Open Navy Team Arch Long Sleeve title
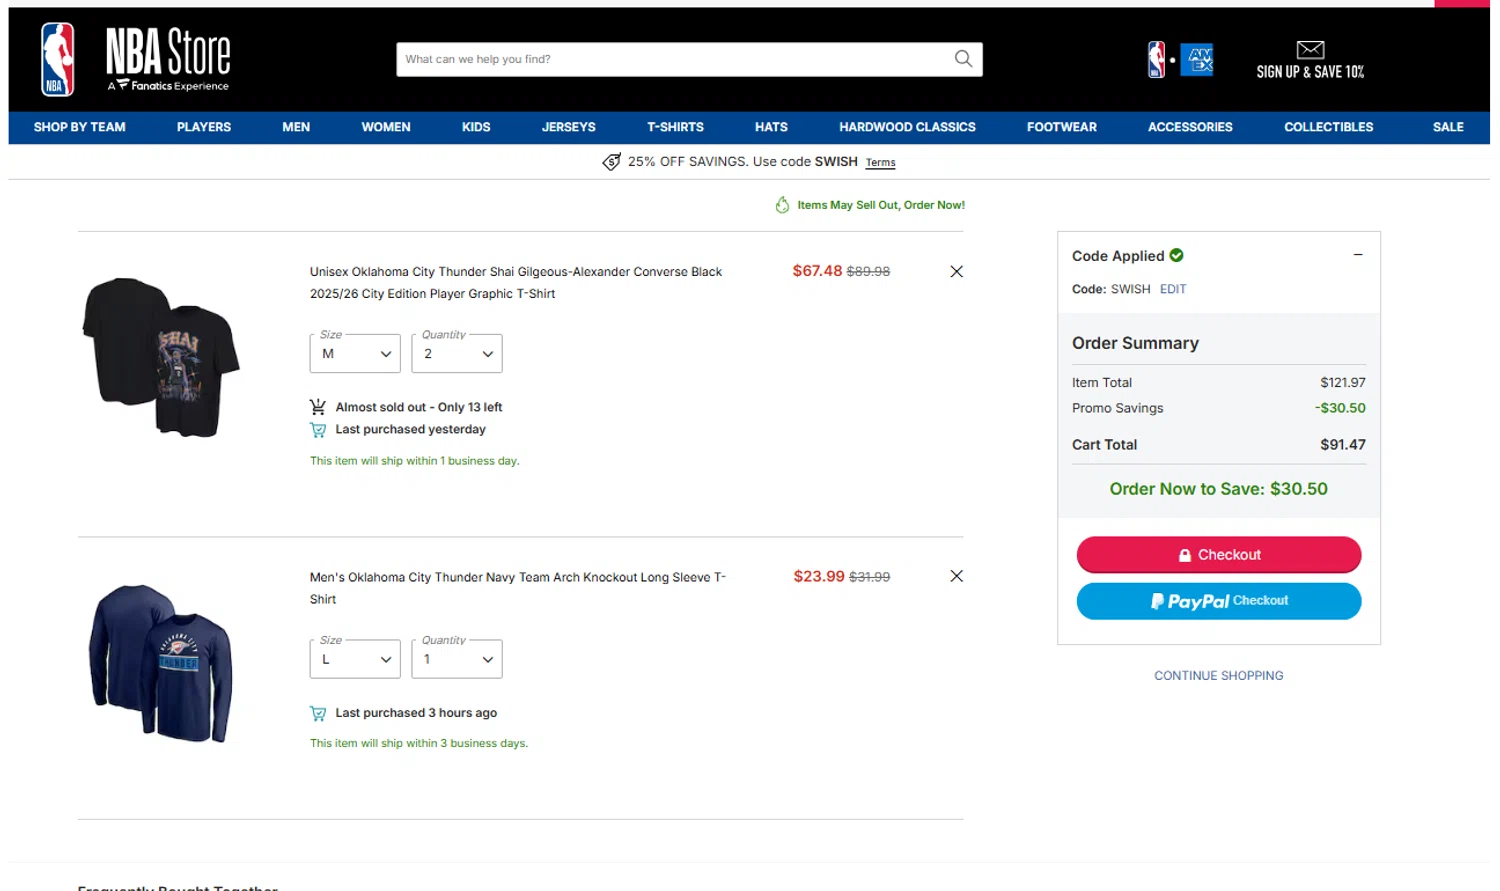The width and height of the screenshot is (1500, 891). (x=518, y=588)
